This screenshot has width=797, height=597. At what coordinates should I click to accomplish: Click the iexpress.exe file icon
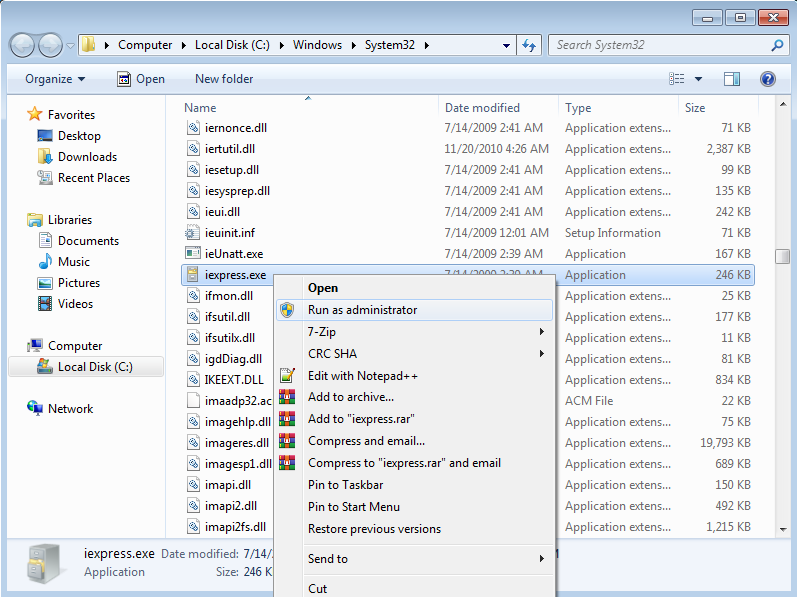[192, 274]
